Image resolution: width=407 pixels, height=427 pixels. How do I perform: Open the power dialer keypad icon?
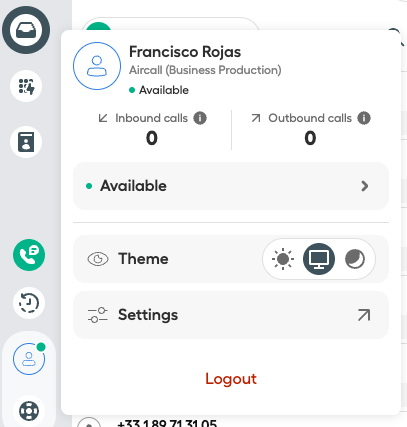tap(26, 86)
